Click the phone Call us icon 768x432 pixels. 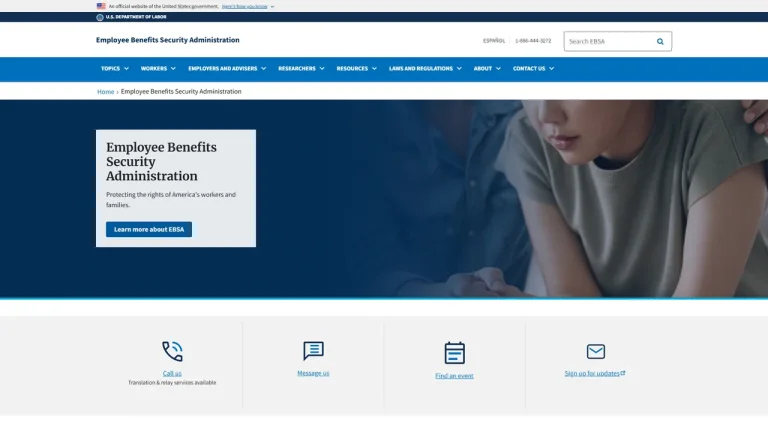(x=172, y=351)
